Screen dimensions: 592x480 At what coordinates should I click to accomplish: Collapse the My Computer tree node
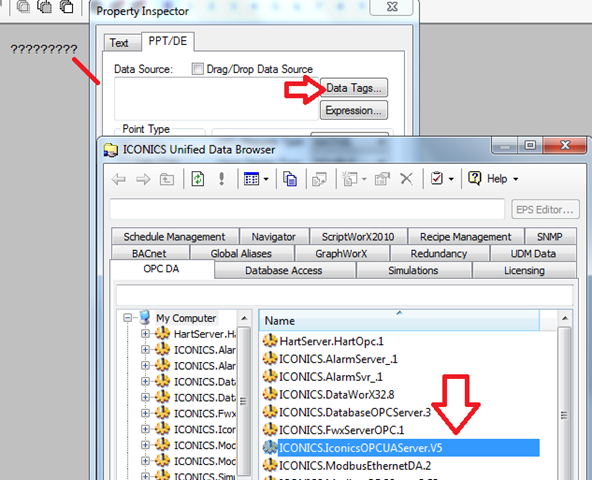pyautogui.click(x=128, y=318)
